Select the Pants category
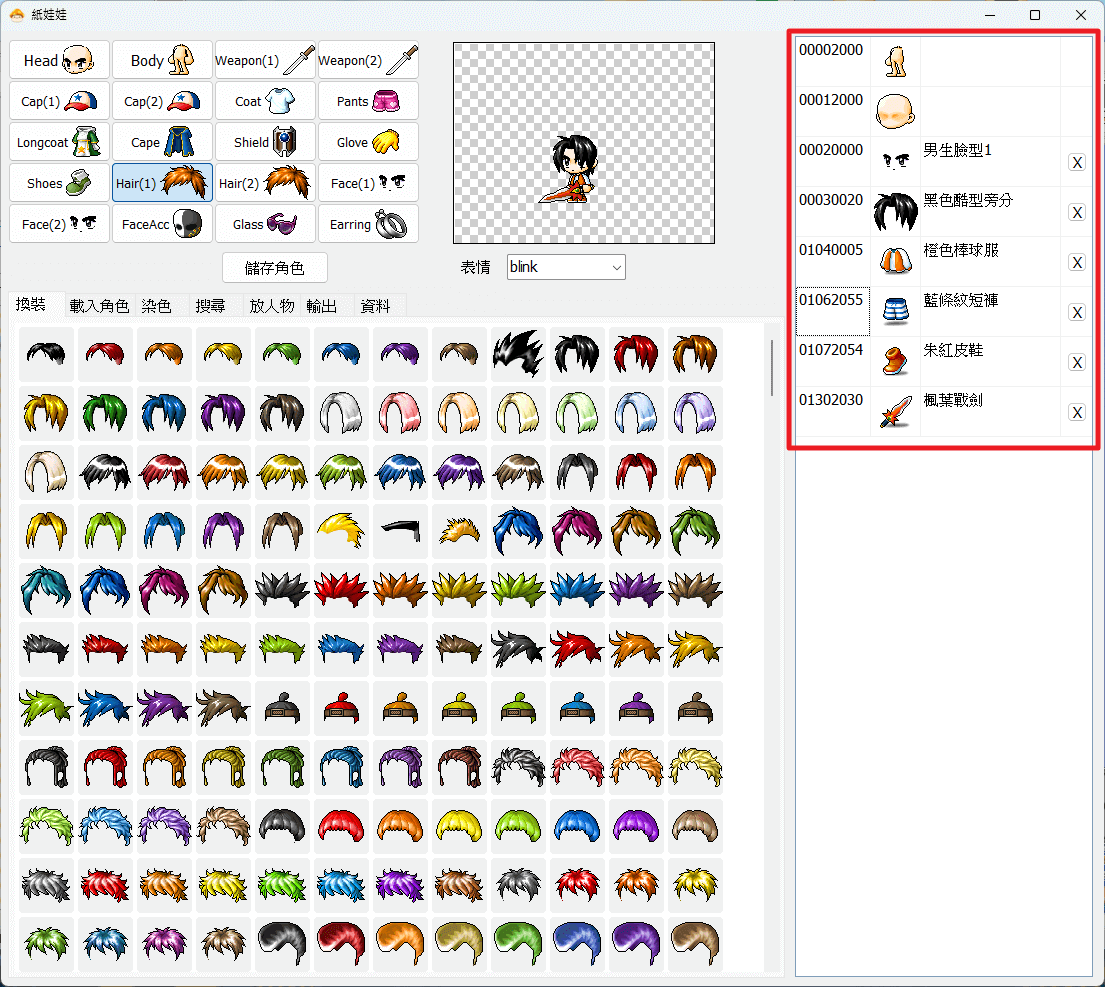Screen dimensions: 1105x987 pos(368,101)
